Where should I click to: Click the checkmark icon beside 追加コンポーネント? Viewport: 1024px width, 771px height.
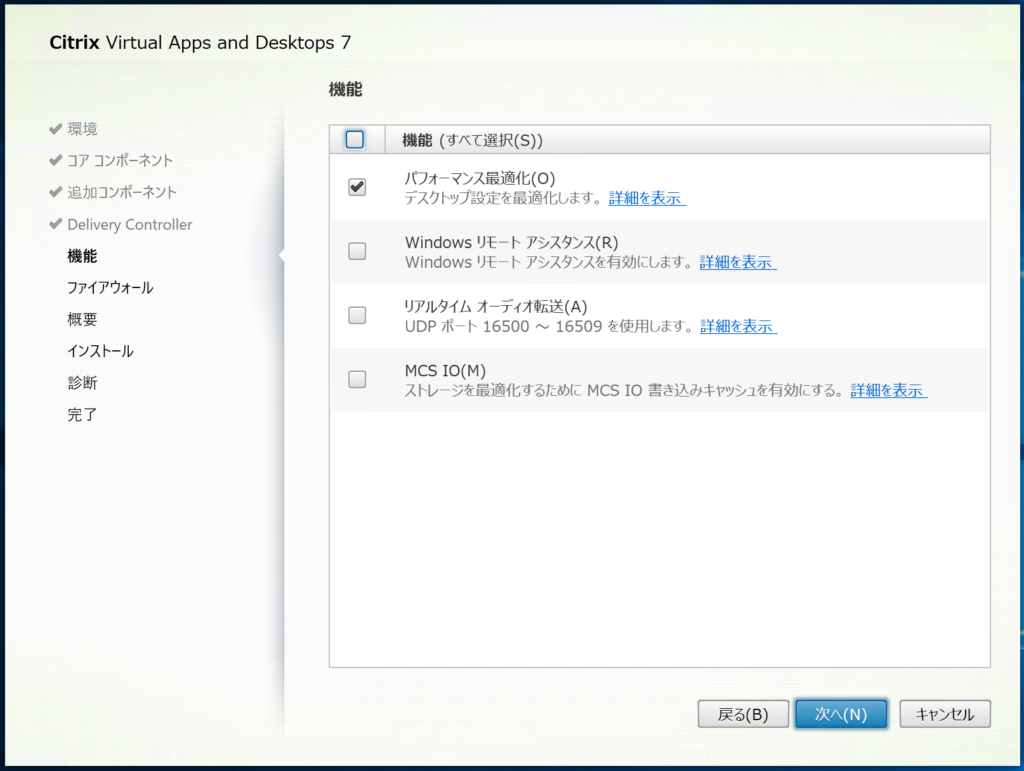pos(56,192)
